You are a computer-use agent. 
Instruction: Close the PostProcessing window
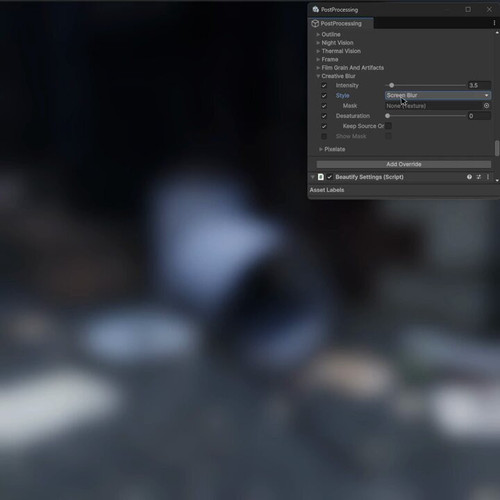tap(489, 9)
